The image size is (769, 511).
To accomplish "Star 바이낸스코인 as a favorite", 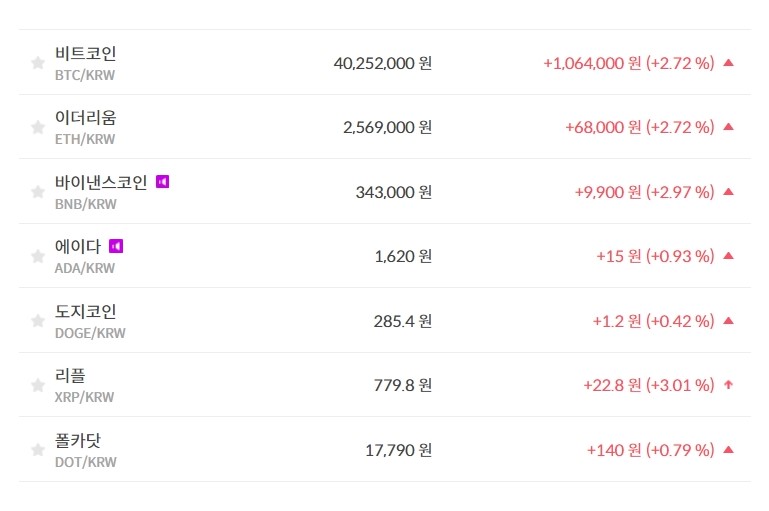I will [38, 192].
